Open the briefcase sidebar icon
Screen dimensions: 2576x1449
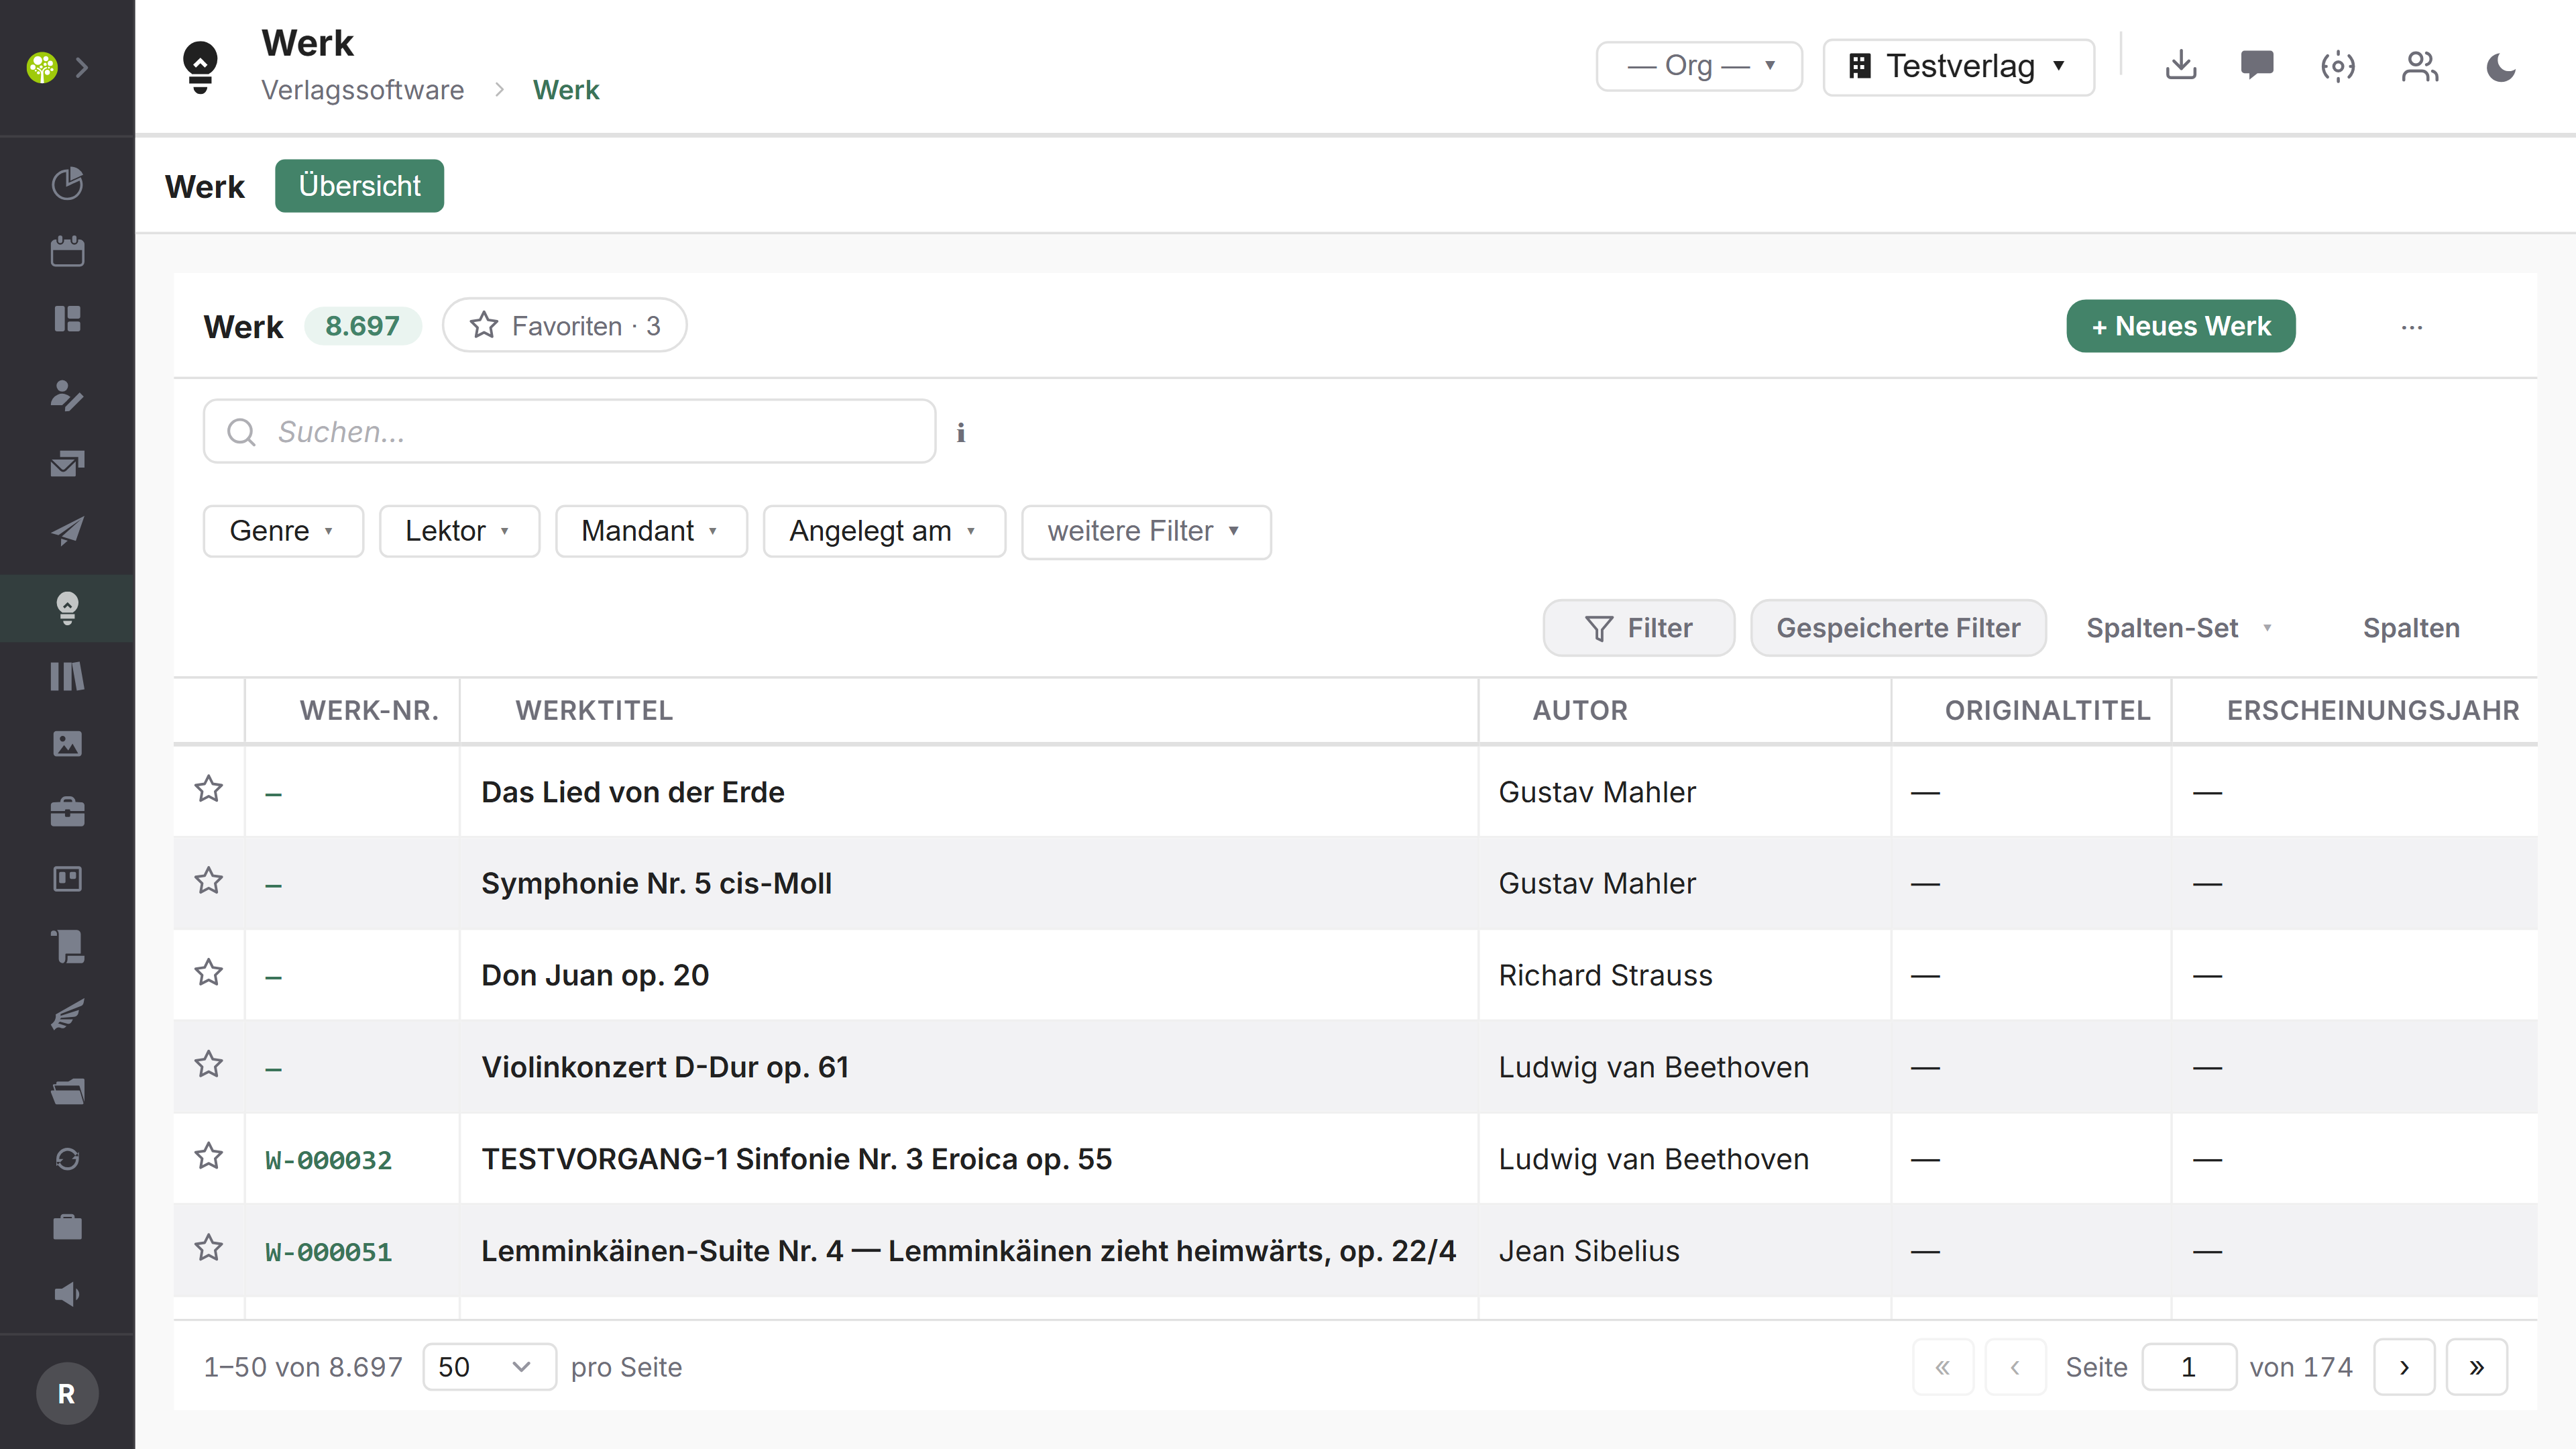[x=67, y=811]
